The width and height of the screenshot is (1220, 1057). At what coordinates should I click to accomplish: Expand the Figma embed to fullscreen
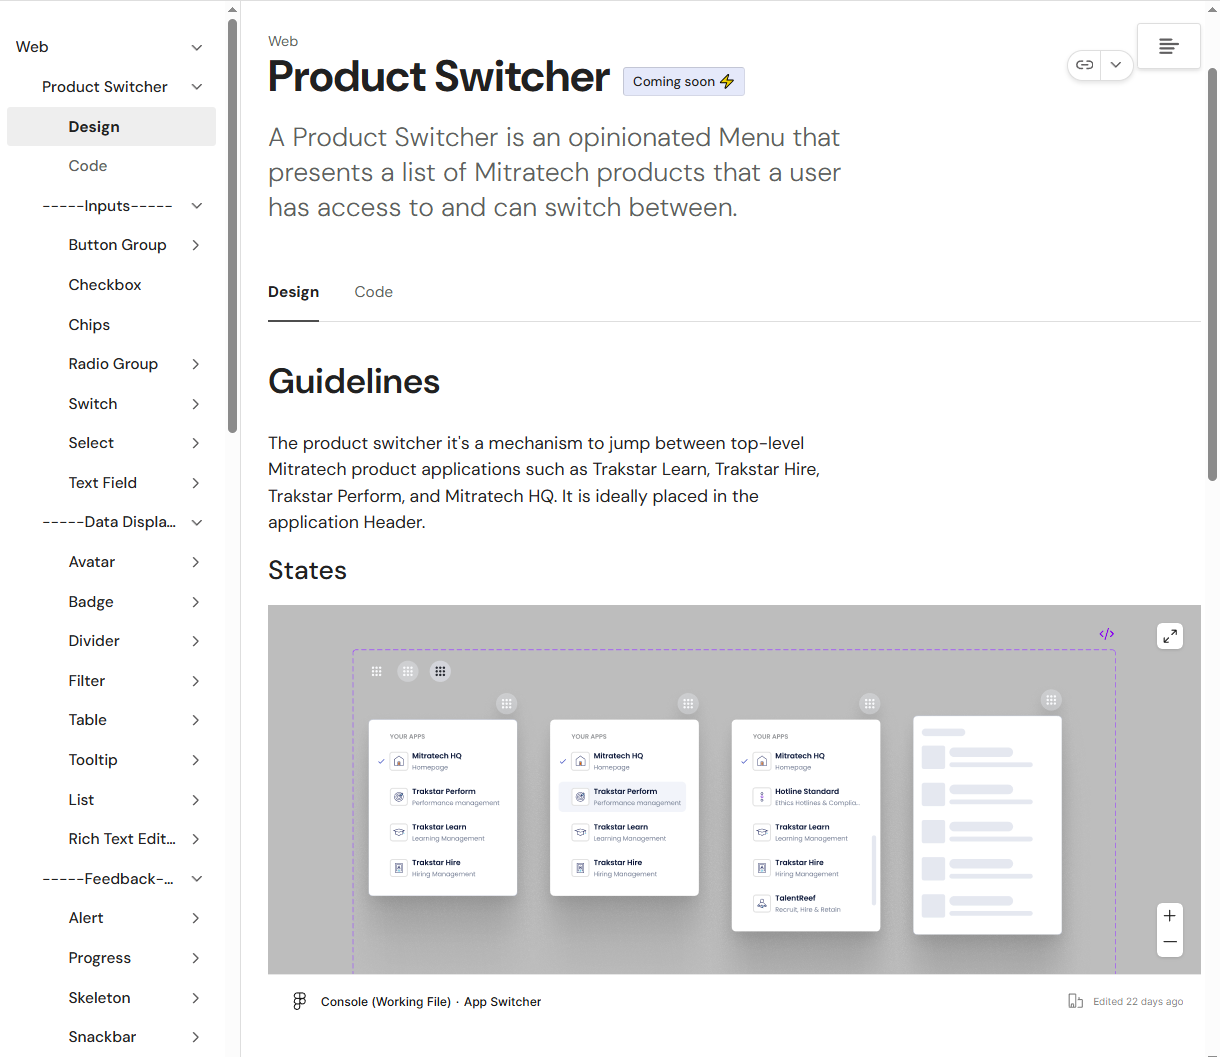pyautogui.click(x=1170, y=636)
